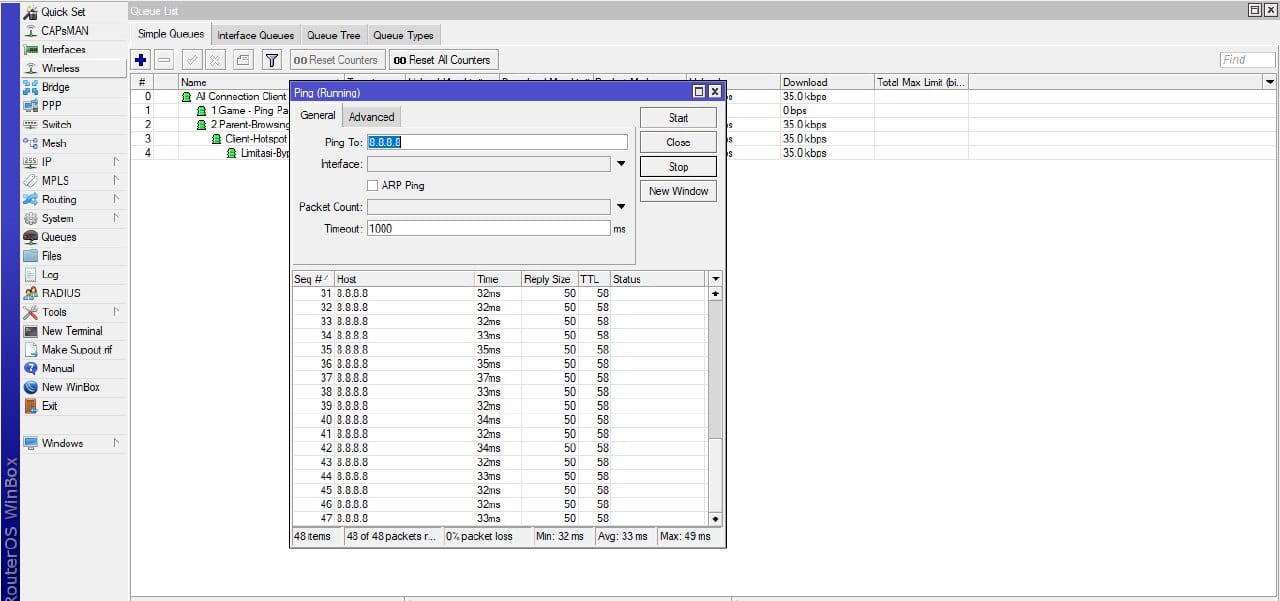Click the Reset Counters button
Image resolution: width=1280 pixels, height=601 pixels.
[x=336, y=60]
